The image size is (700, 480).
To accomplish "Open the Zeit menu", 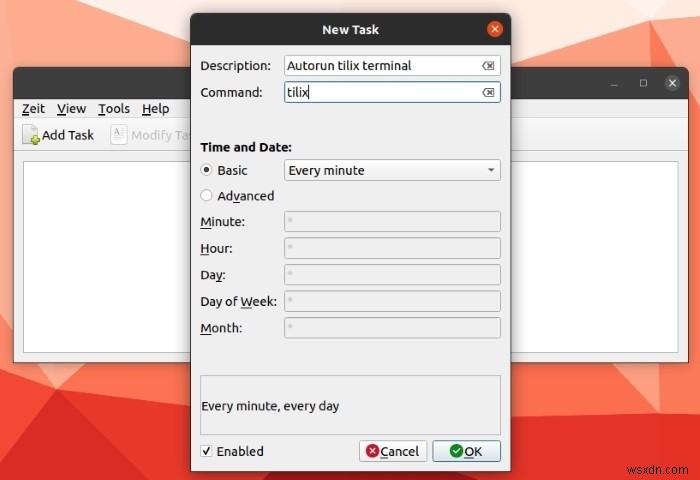I will [33, 109].
